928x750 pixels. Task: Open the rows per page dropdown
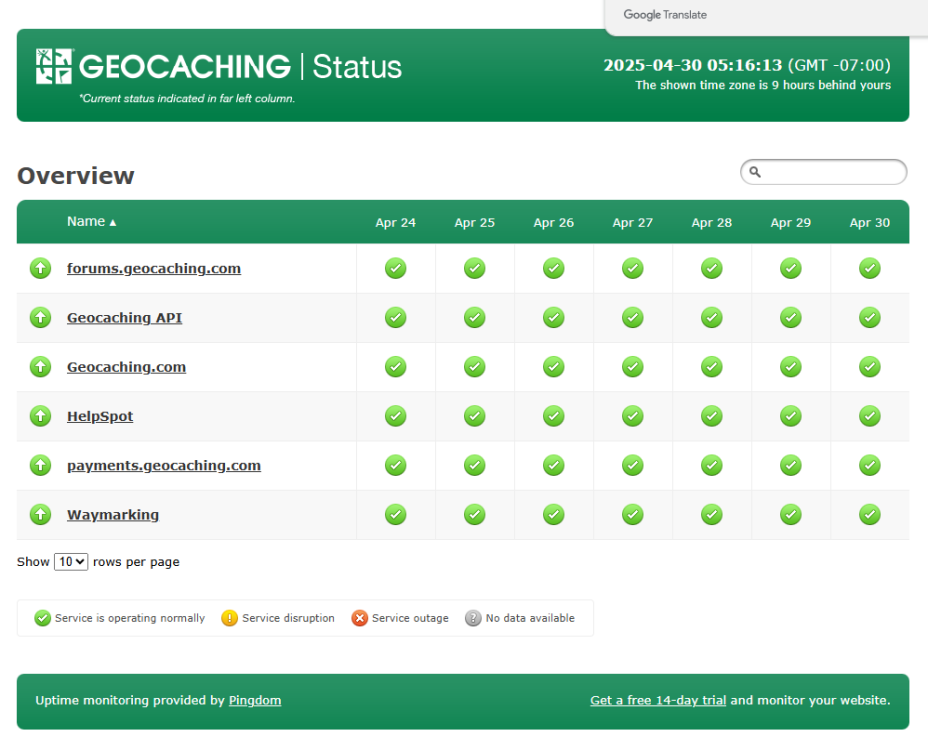tap(71, 562)
